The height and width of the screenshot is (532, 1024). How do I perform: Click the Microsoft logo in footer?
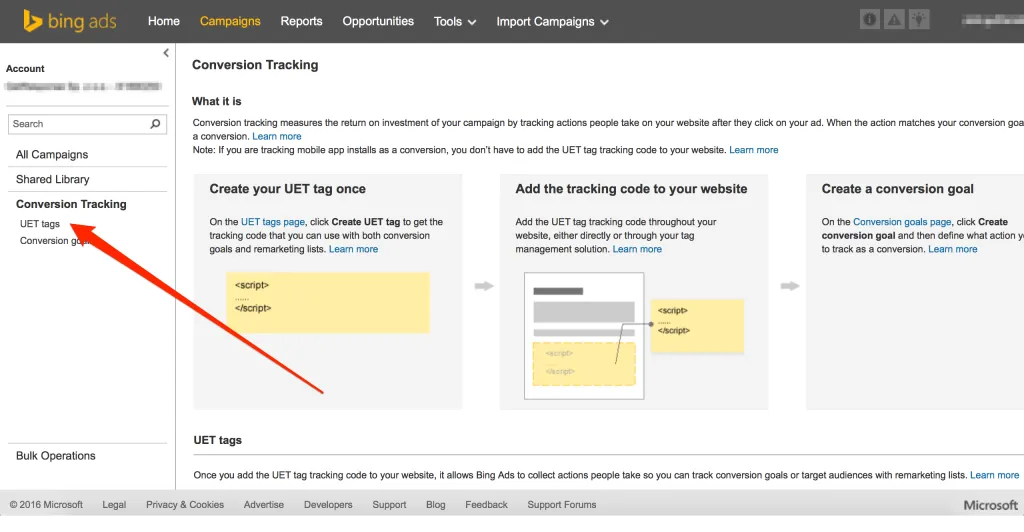(x=990, y=505)
